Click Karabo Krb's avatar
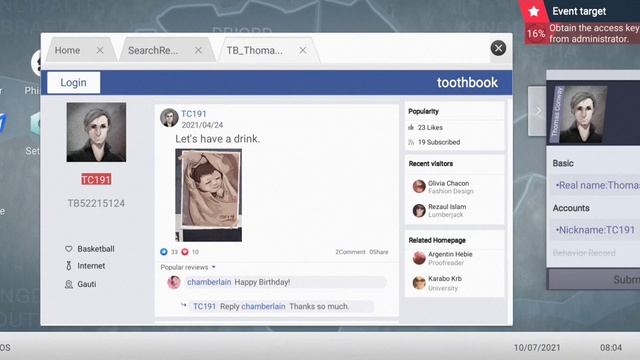The width and height of the screenshot is (640, 360). [x=419, y=282]
